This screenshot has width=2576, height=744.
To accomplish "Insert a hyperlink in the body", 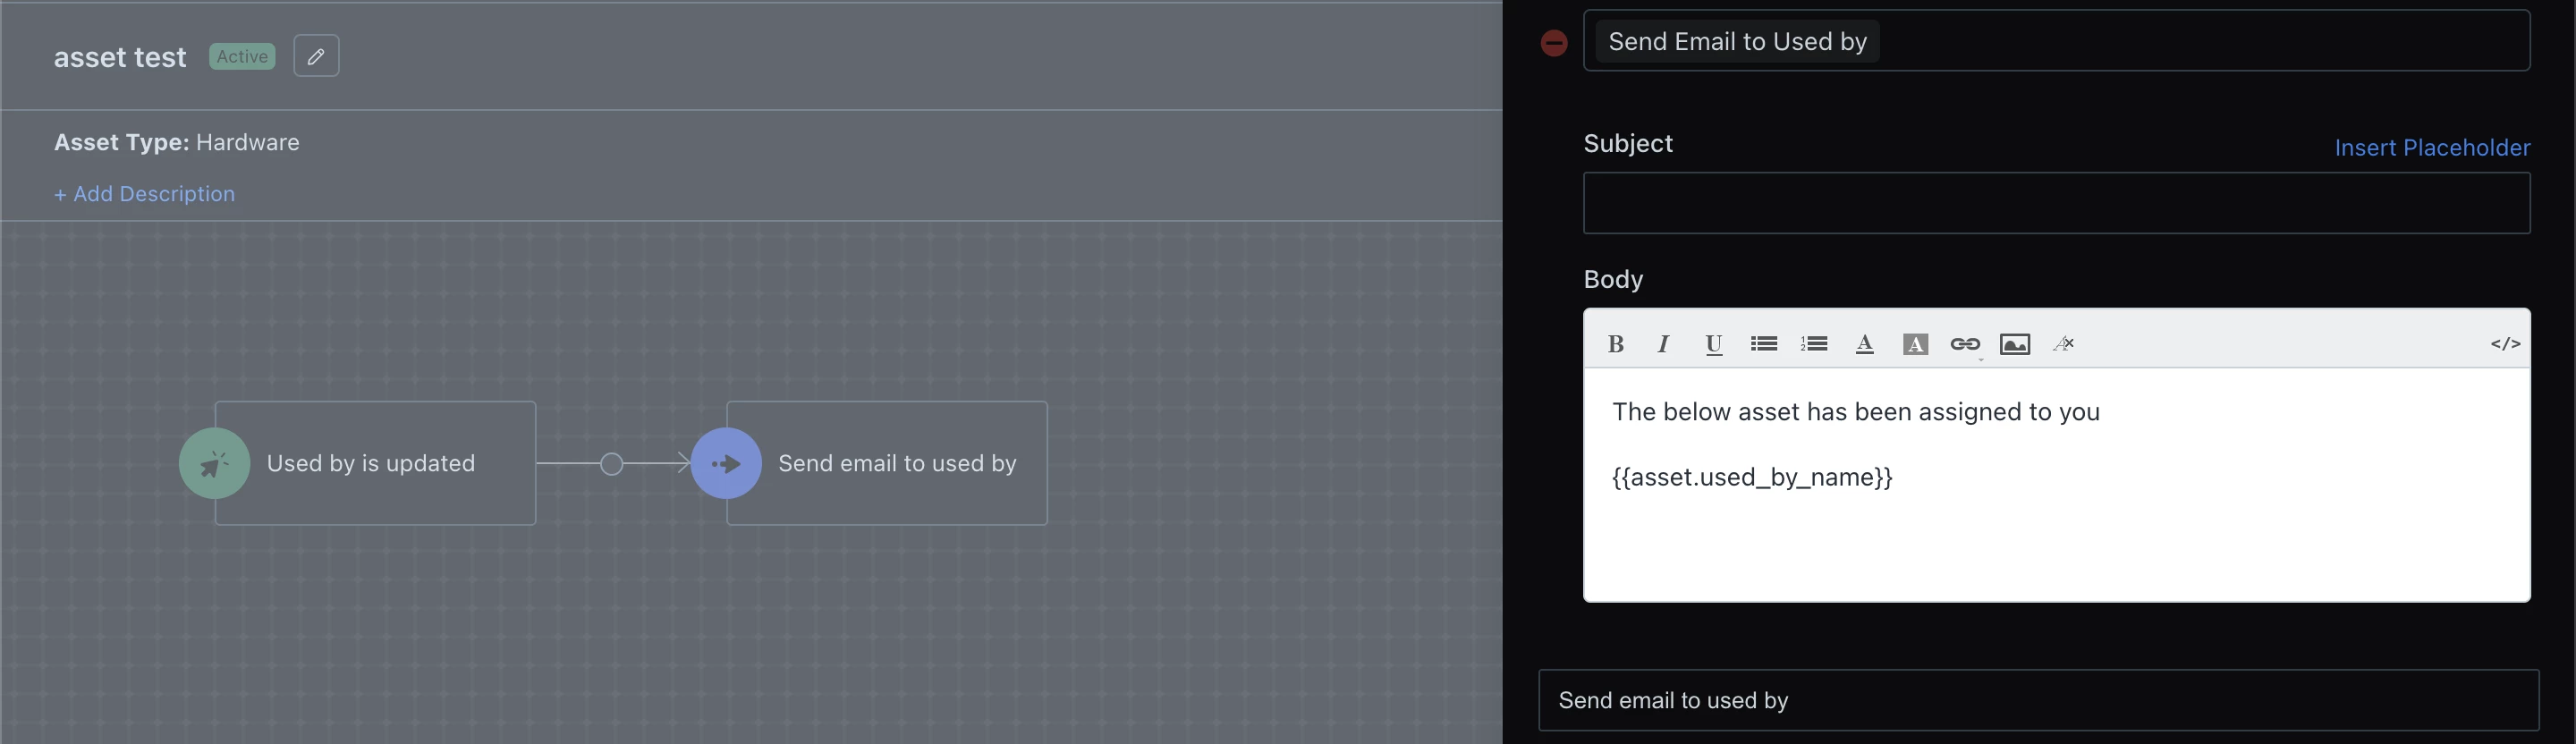I will [x=1965, y=344].
